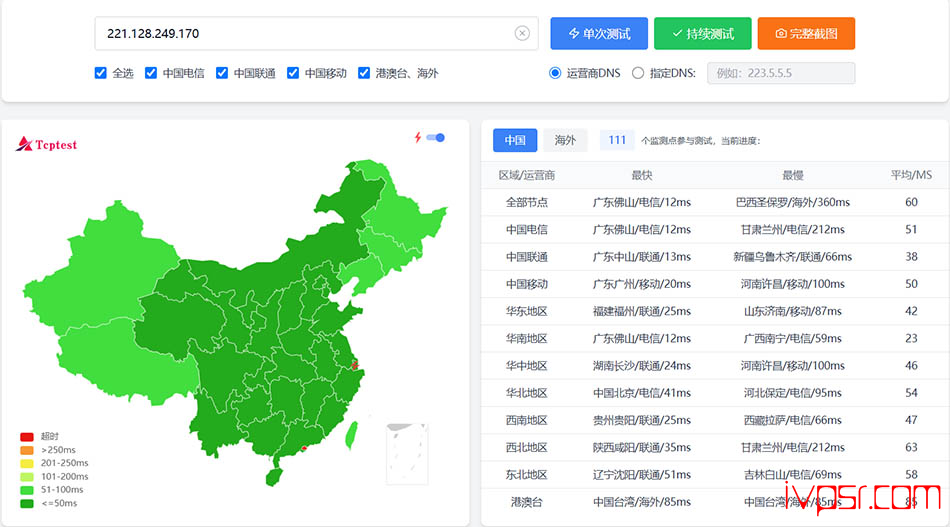
Task: Click 广东中山/联通/13ms cell
Action: pos(642,257)
